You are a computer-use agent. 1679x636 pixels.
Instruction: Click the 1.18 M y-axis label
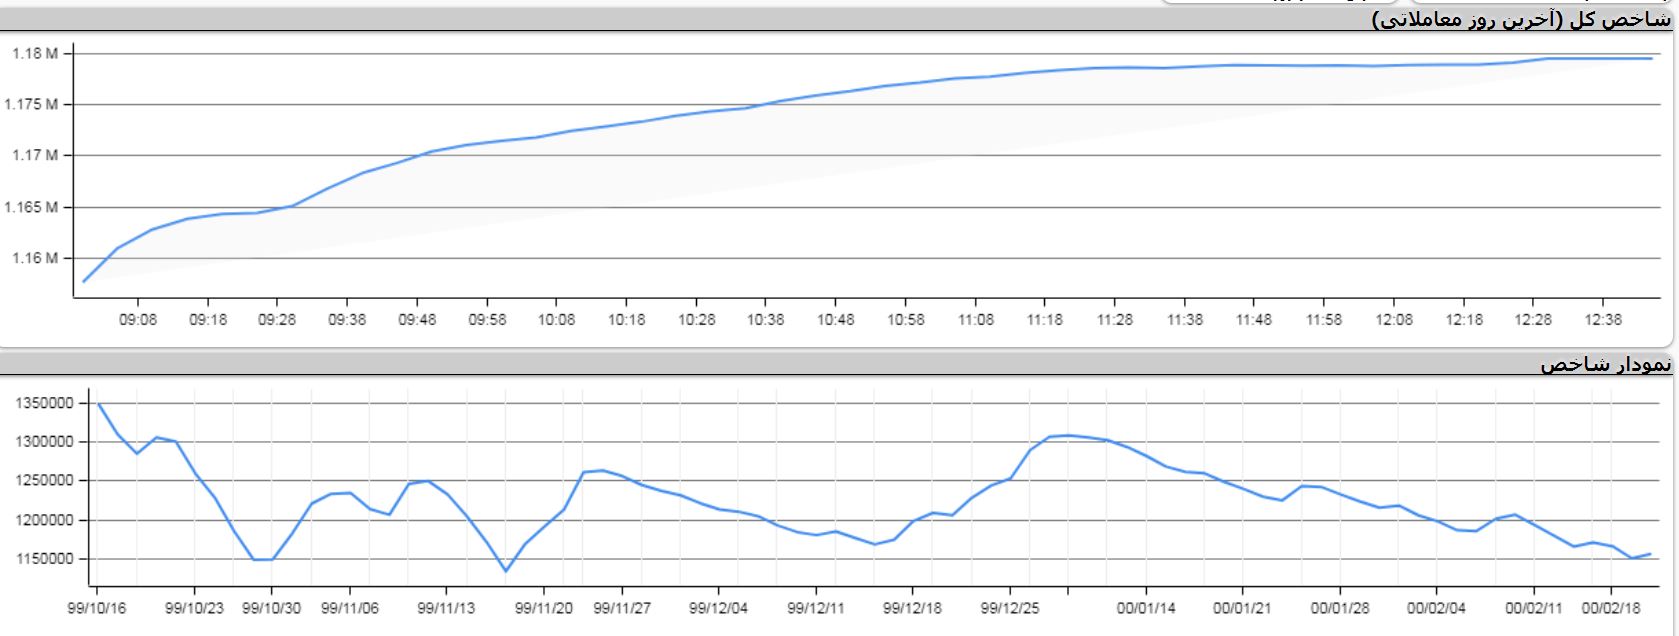click(x=34, y=54)
